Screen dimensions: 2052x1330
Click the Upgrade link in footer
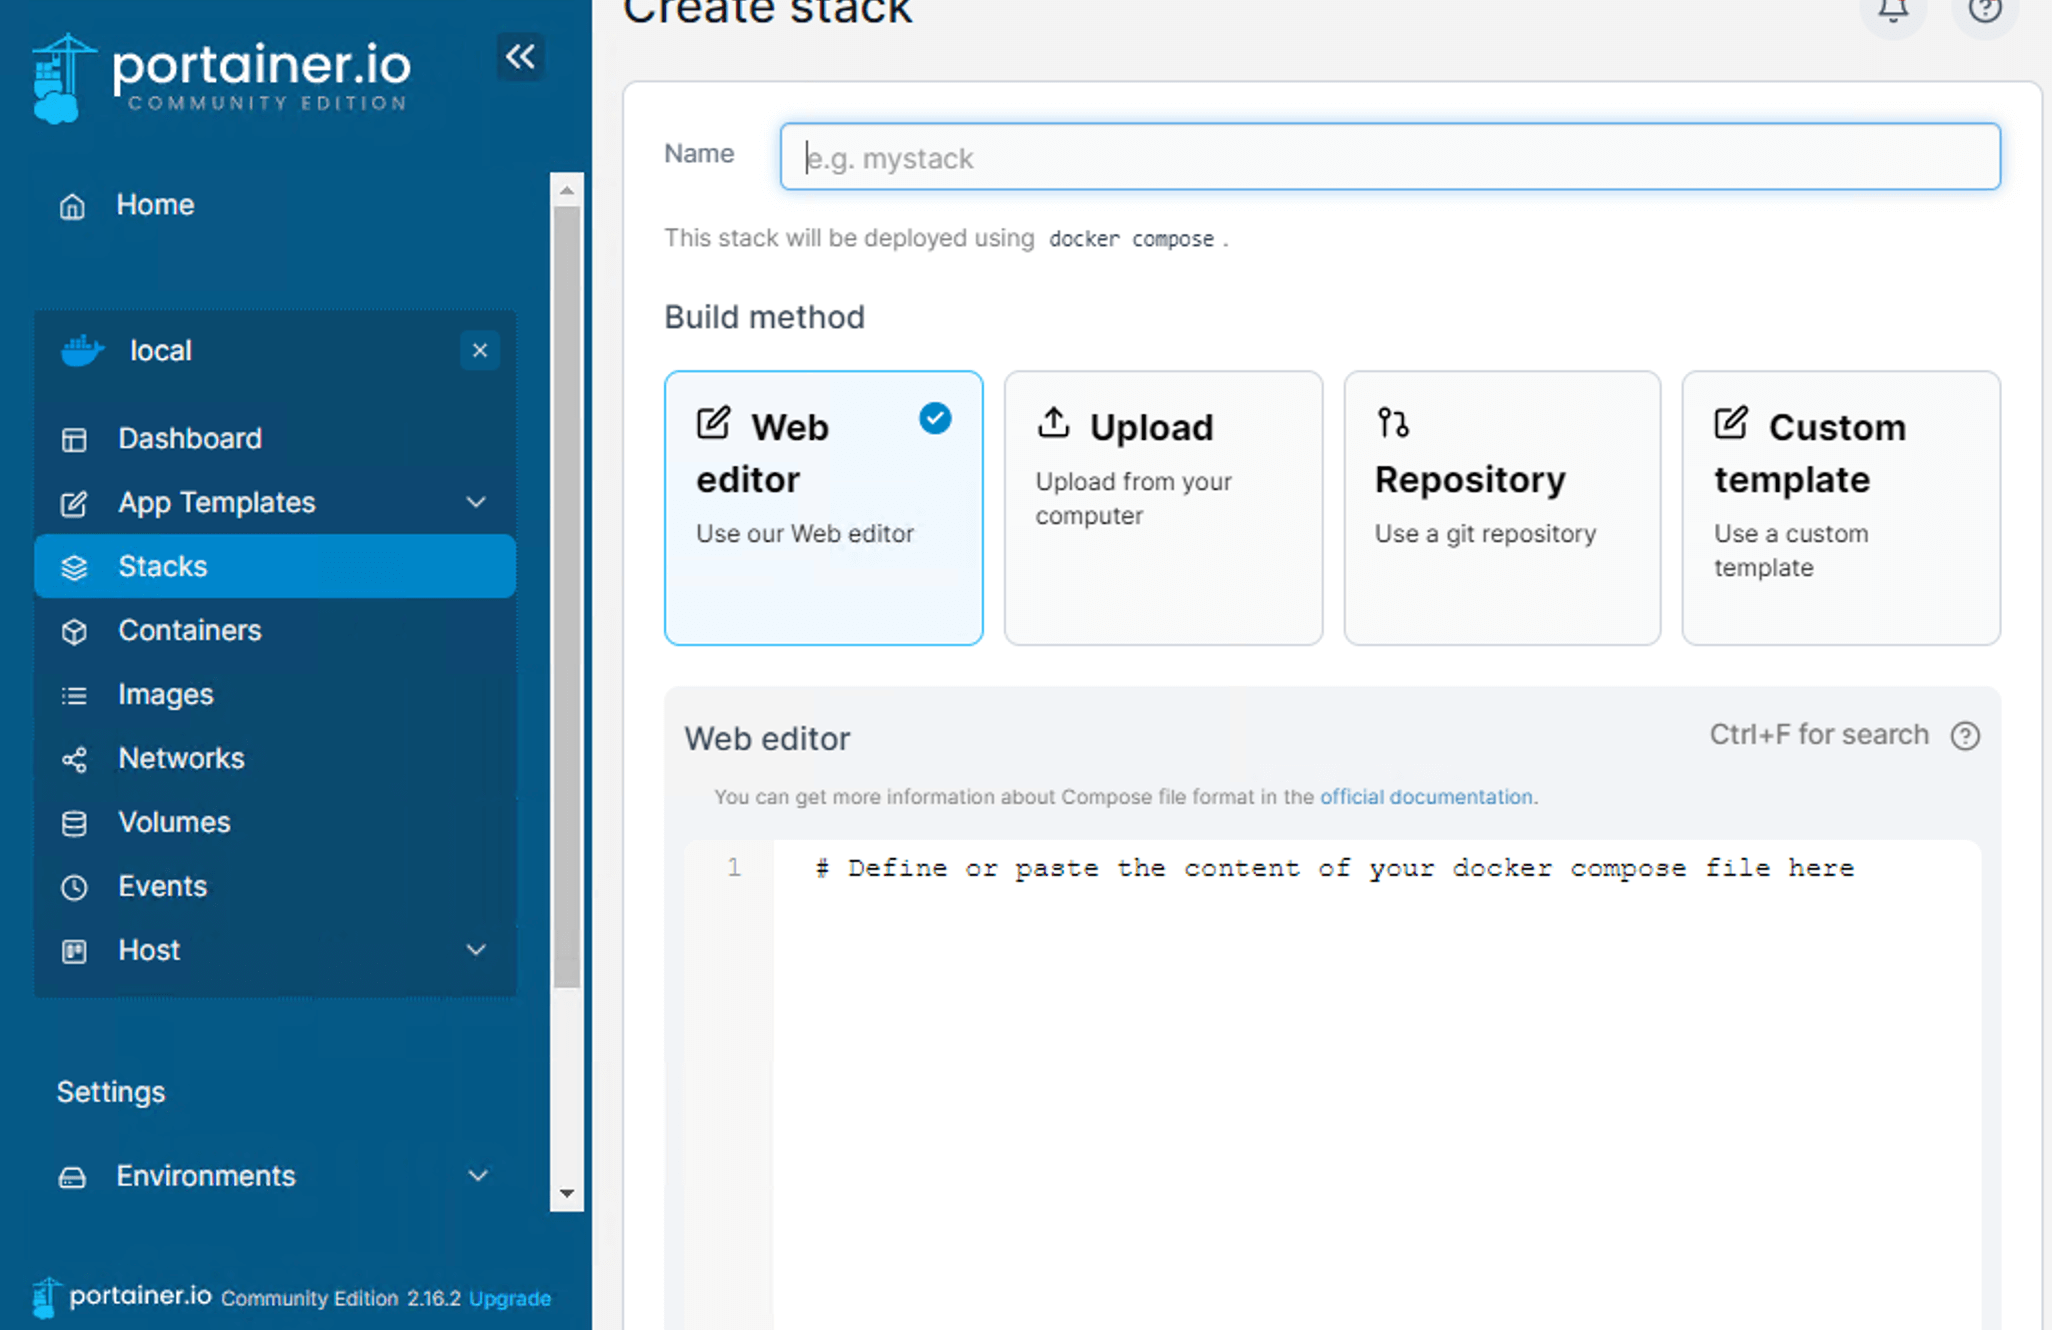pyautogui.click(x=510, y=1299)
